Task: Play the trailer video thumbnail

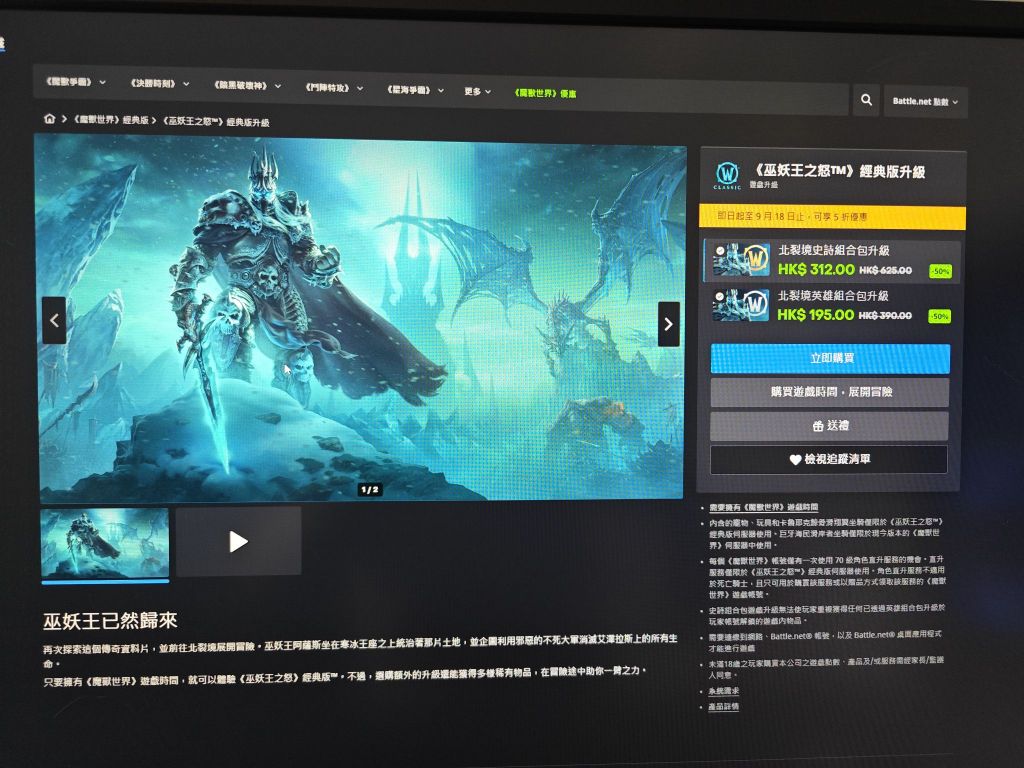Action: 238,541
